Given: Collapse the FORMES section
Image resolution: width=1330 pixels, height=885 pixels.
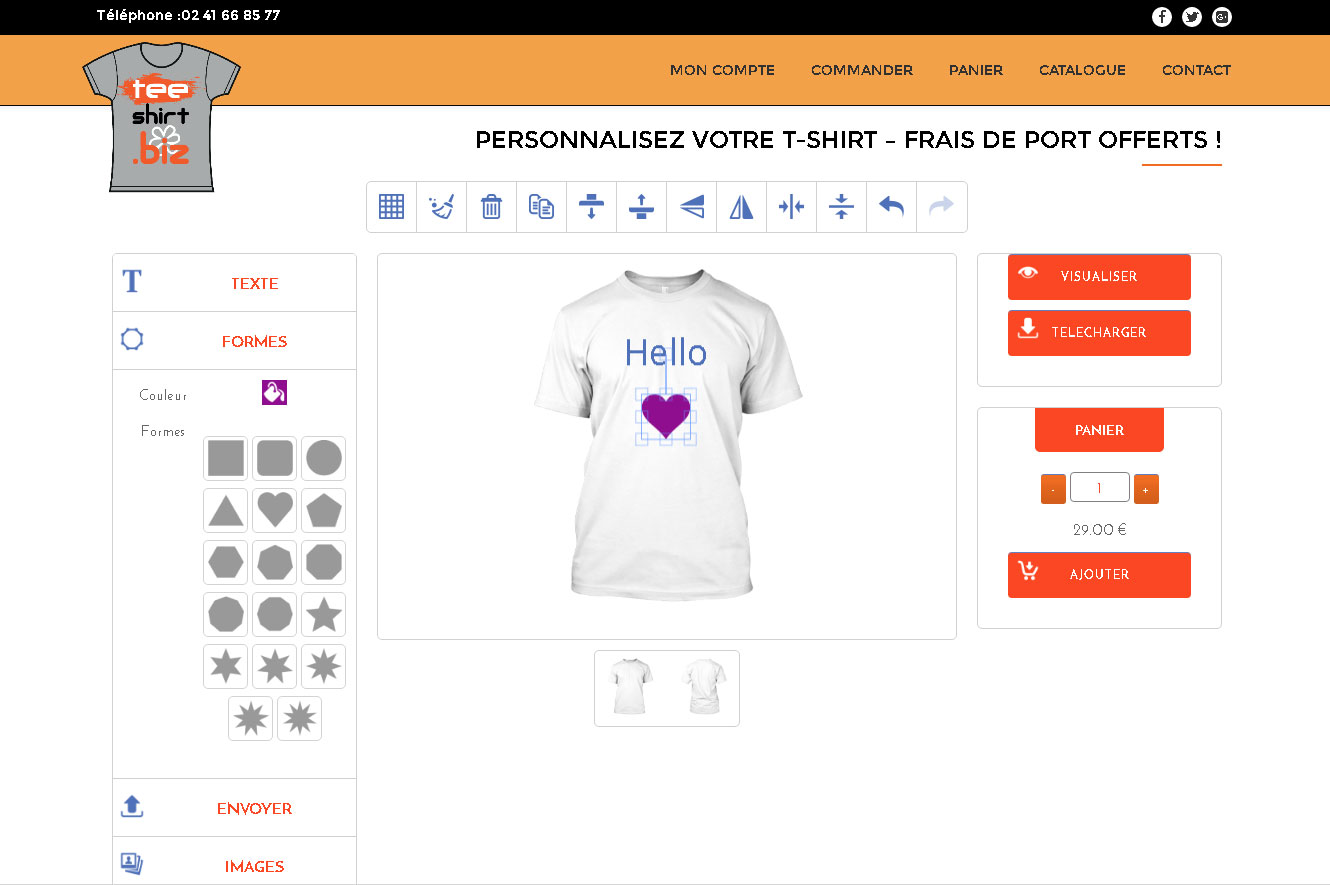Looking at the screenshot, I should [254, 341].
